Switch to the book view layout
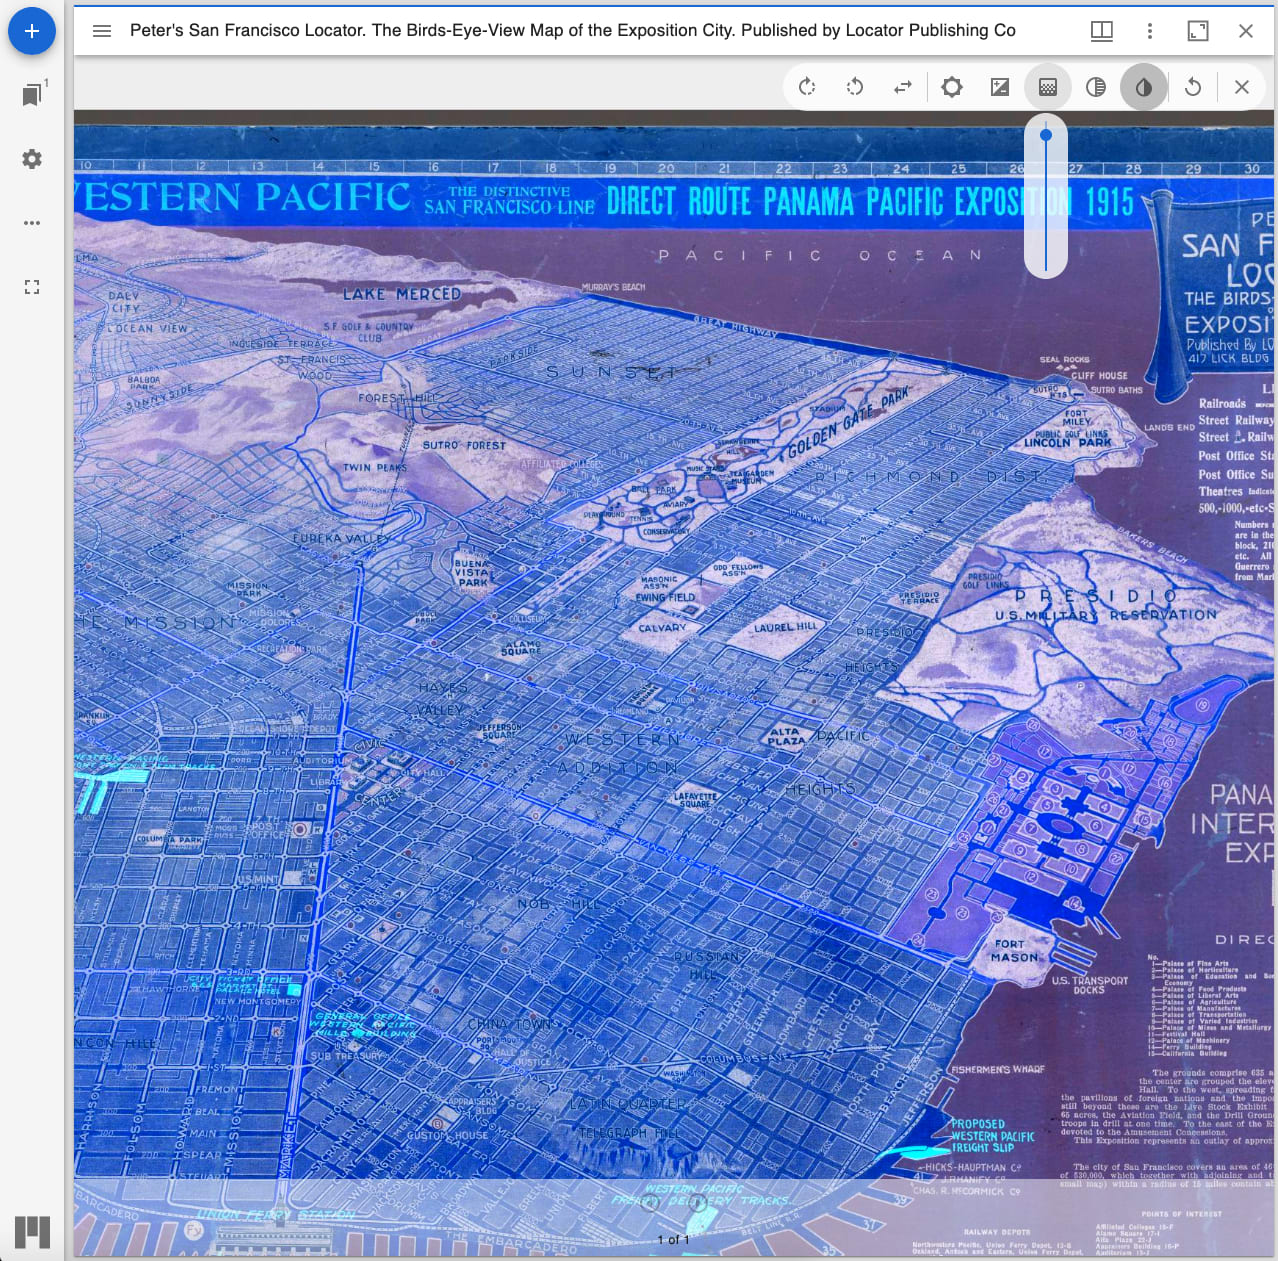The width and height of the screenshot is (1278, 1261). coord(1101,31)
